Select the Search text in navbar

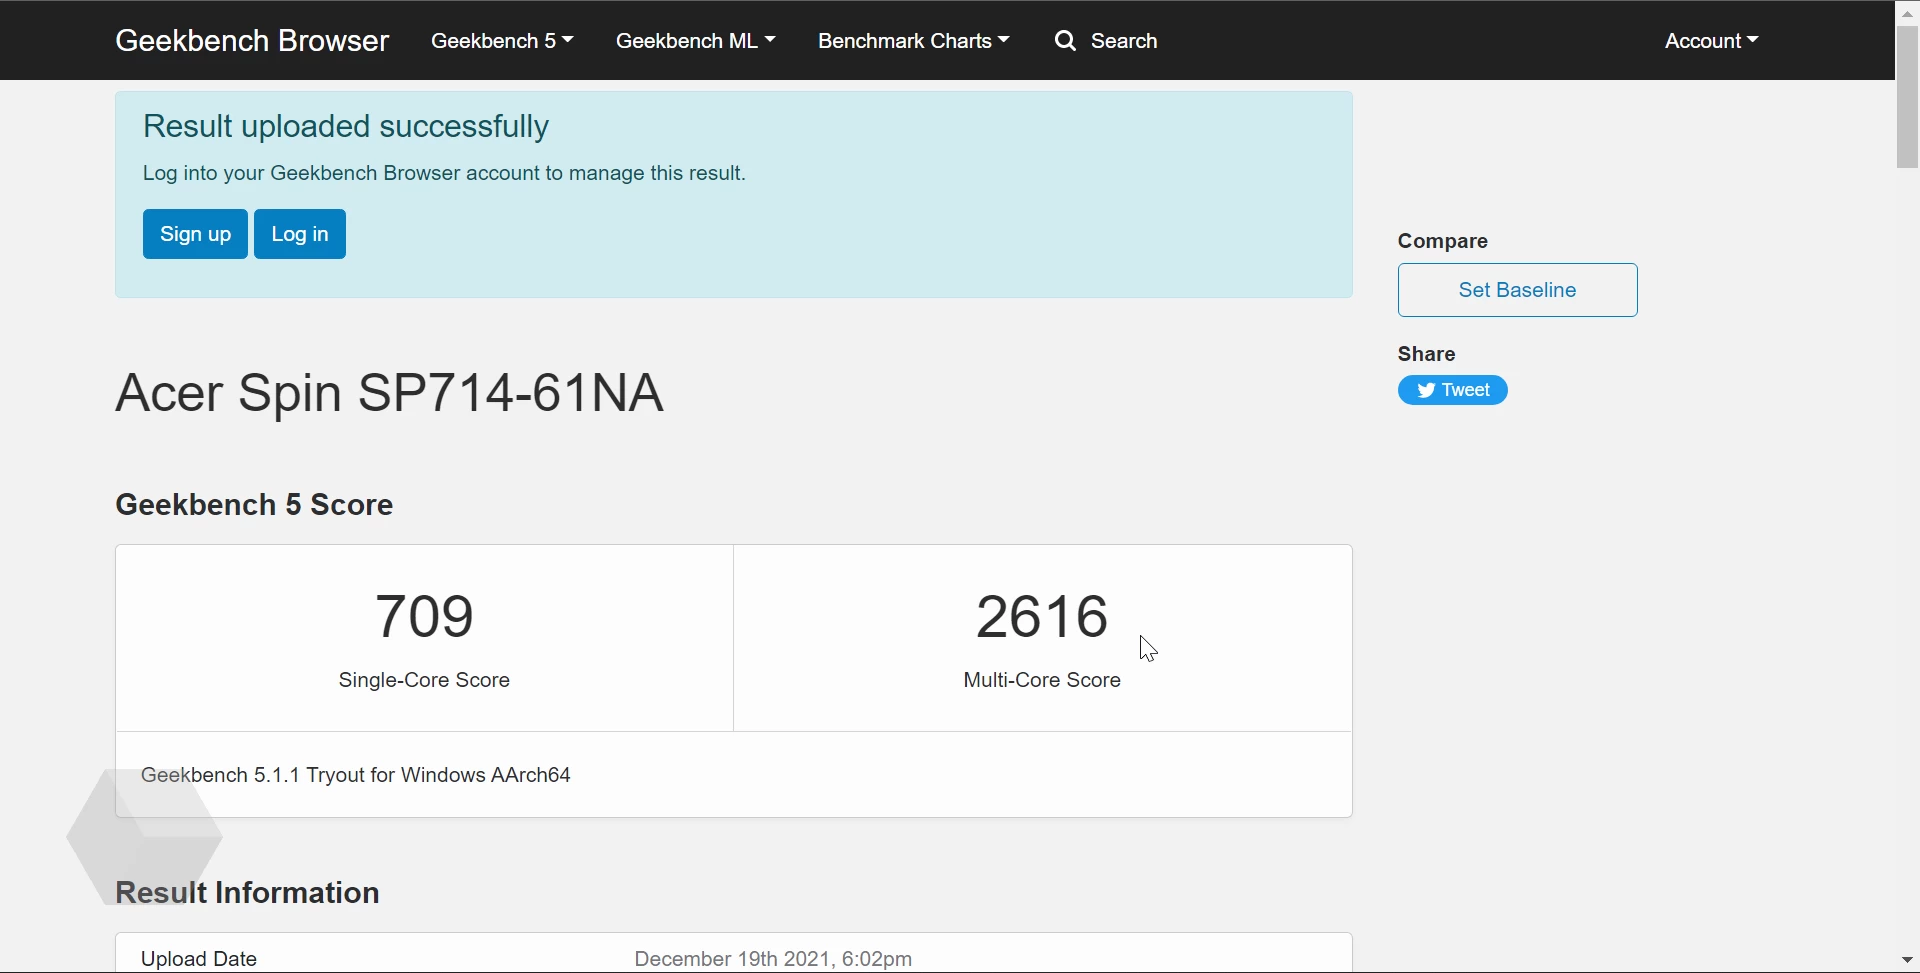1124,41
